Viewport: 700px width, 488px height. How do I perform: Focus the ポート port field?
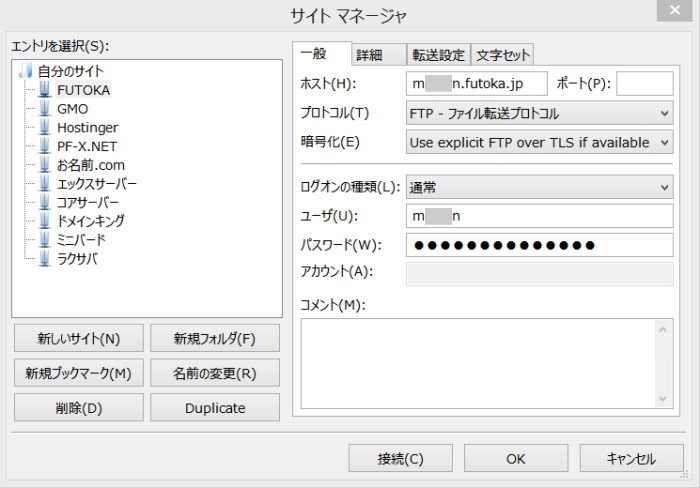[645, 83]
